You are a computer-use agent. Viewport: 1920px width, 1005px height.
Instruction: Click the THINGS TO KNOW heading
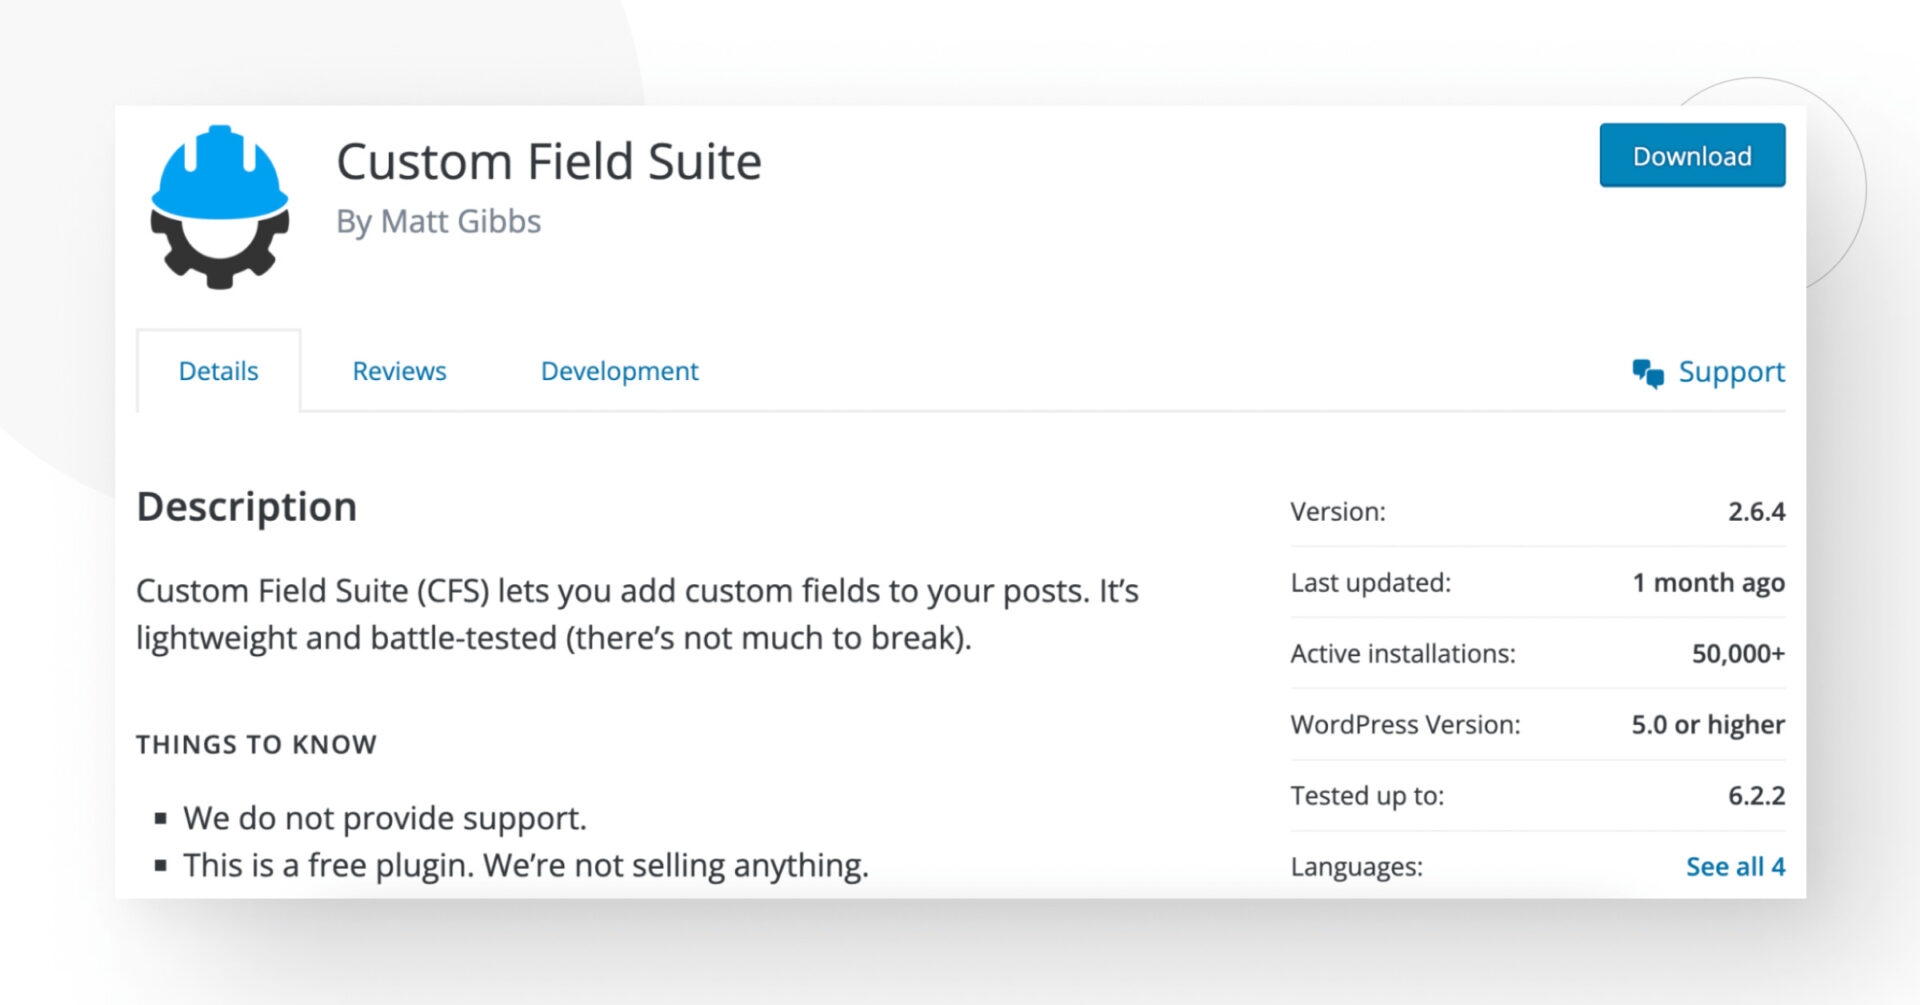click(256, 744)
